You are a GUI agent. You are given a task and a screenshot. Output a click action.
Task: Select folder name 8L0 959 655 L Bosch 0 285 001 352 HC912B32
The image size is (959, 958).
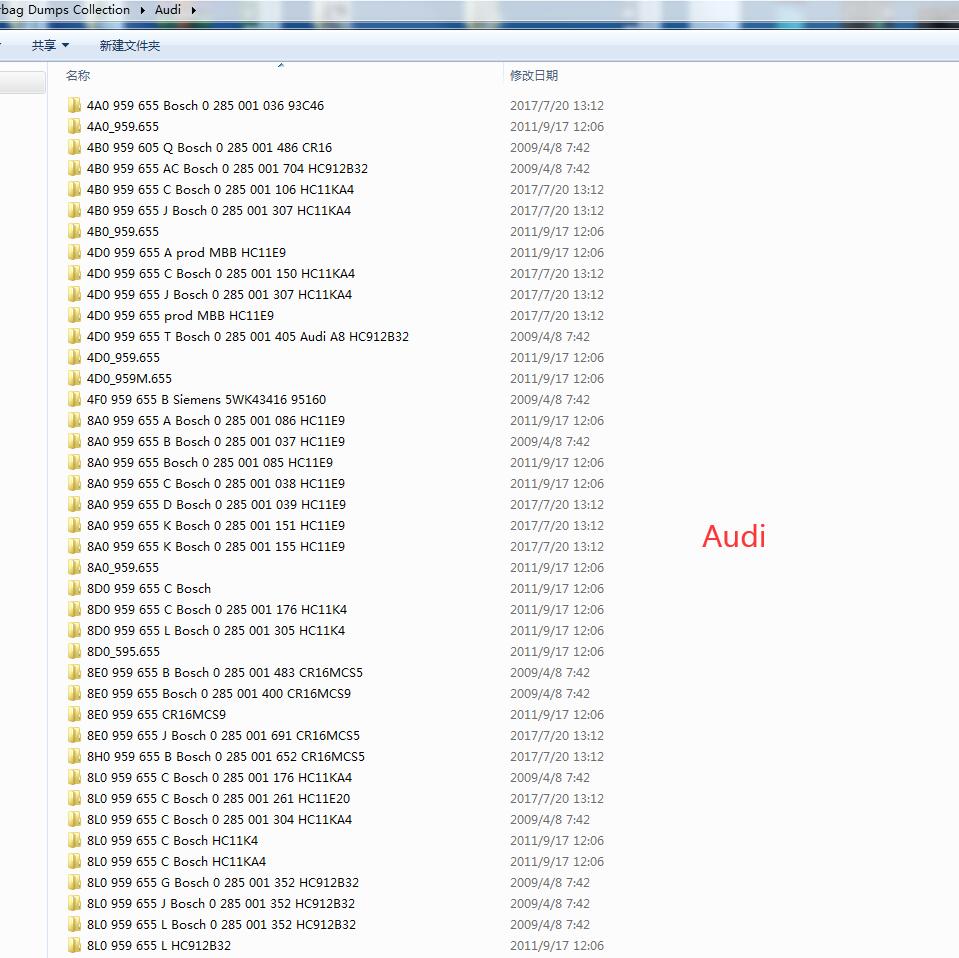[x=221, y=924]
